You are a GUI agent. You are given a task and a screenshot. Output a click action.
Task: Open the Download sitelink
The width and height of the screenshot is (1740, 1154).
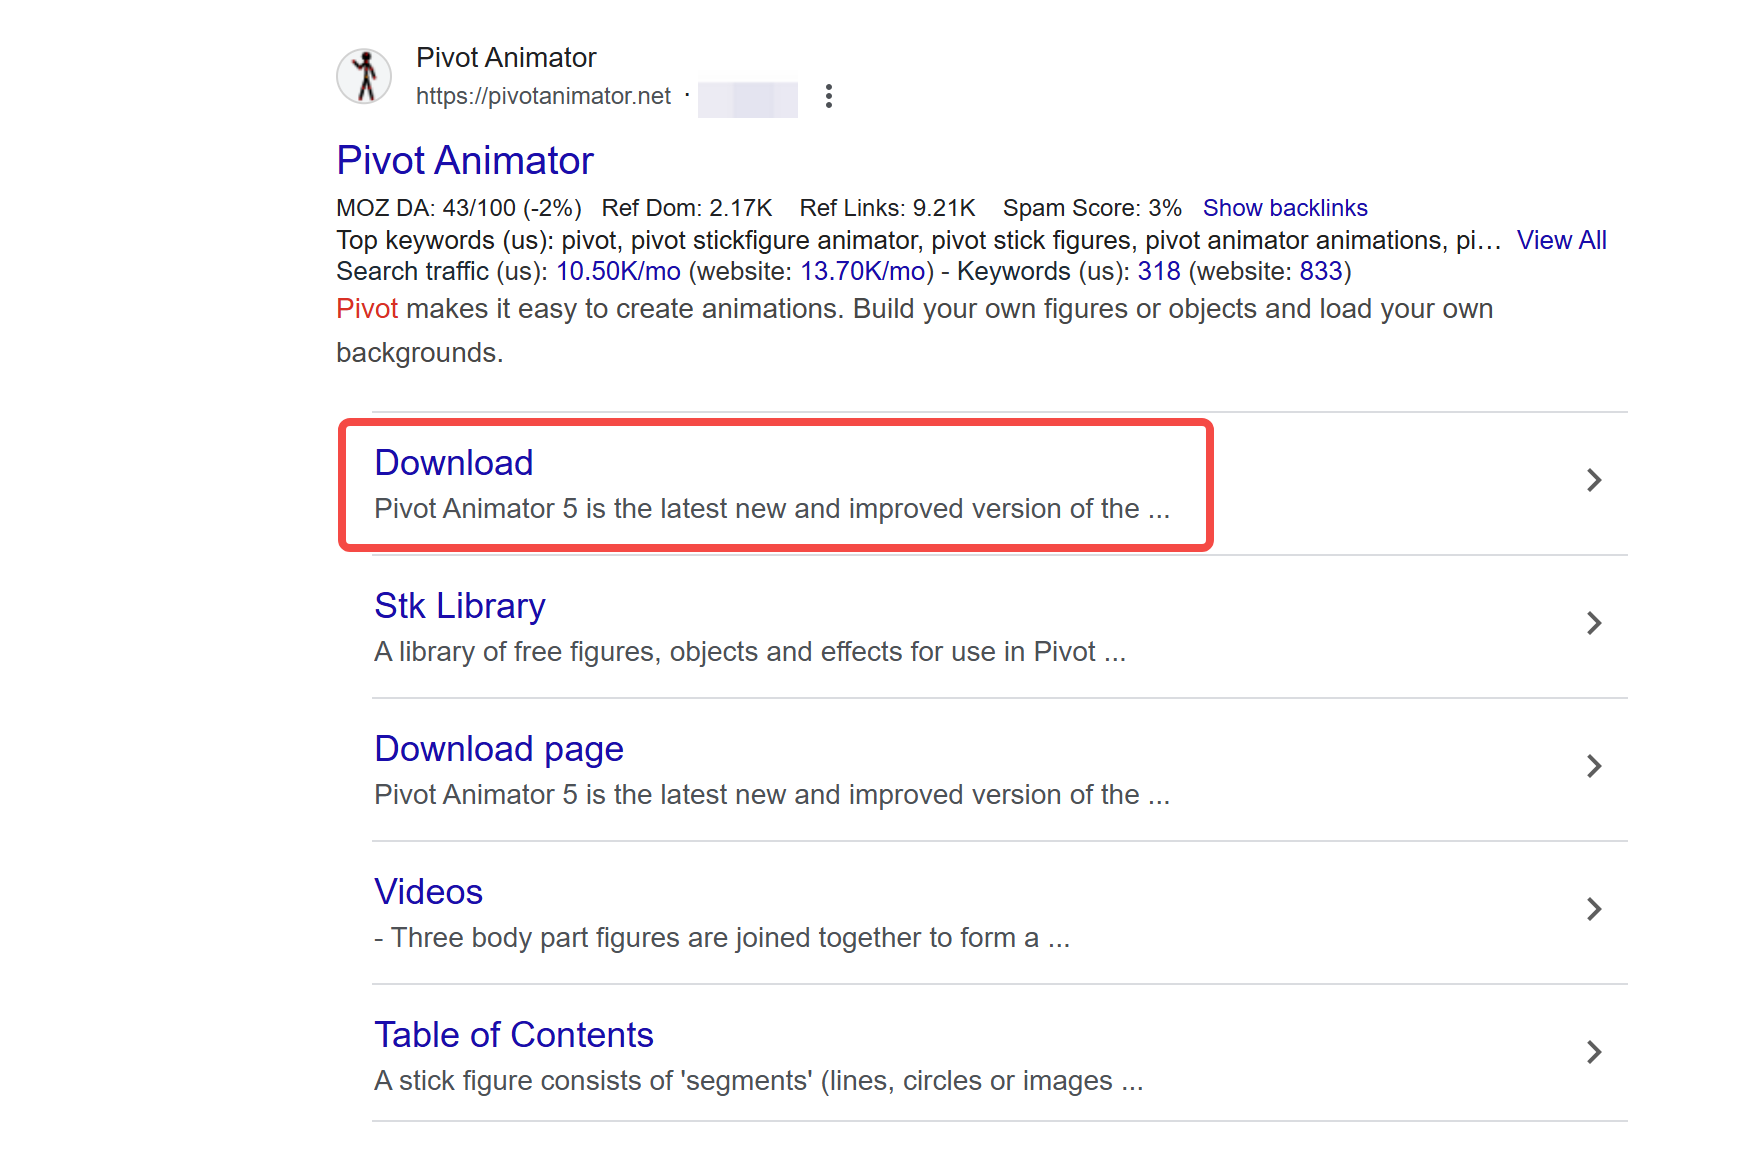click(453, 463)
